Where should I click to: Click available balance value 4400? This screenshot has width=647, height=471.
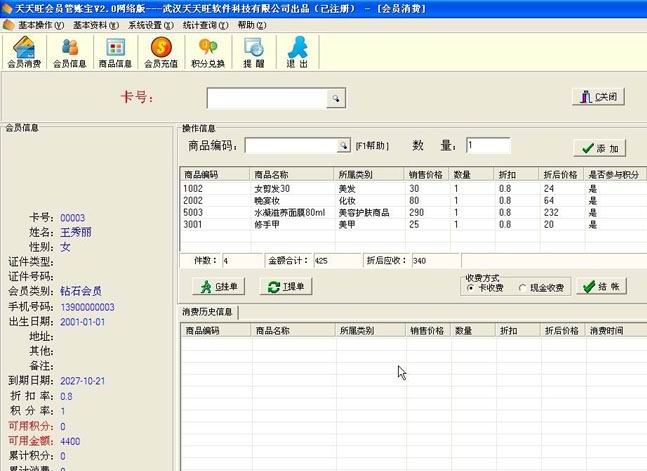coord(70,442)
